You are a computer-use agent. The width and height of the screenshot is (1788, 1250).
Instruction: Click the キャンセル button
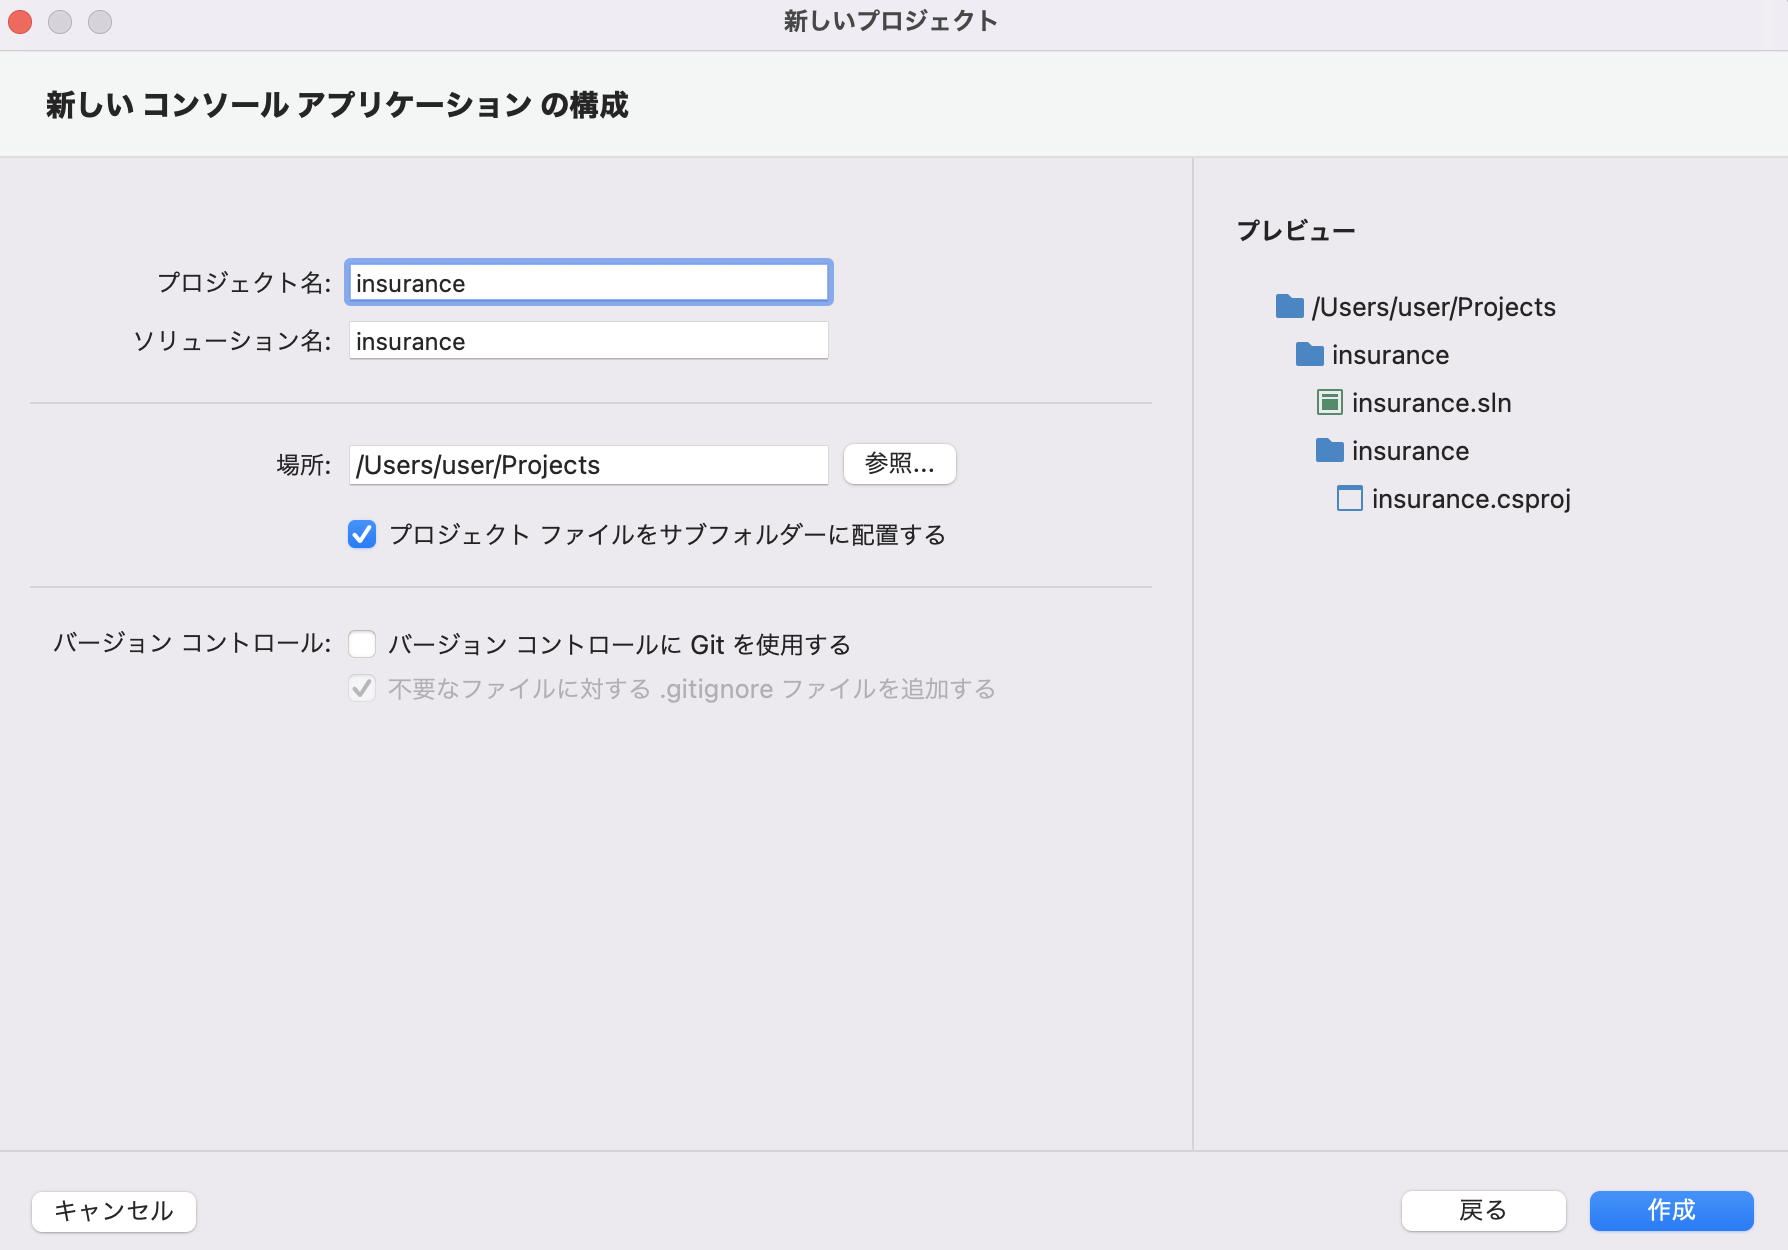(x=114, y=1211)
